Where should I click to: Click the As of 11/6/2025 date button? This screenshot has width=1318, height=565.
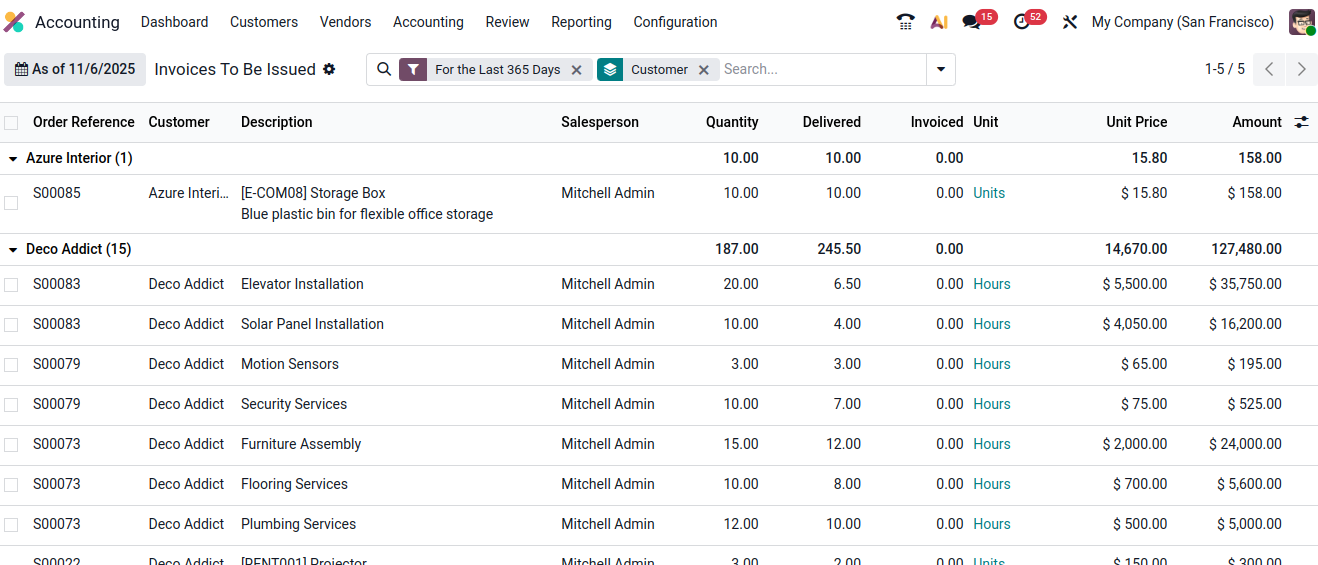click(75, 69)
